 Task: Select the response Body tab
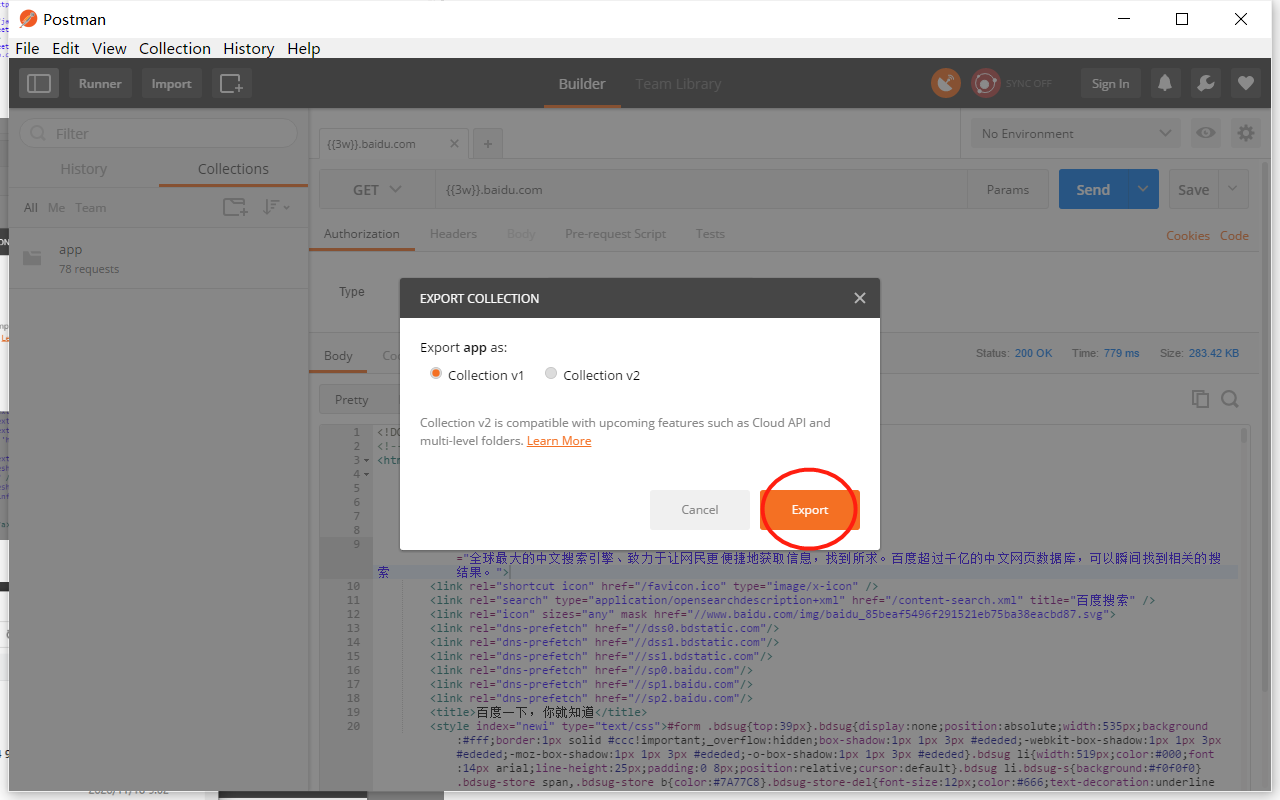click(x=338, y=355)
